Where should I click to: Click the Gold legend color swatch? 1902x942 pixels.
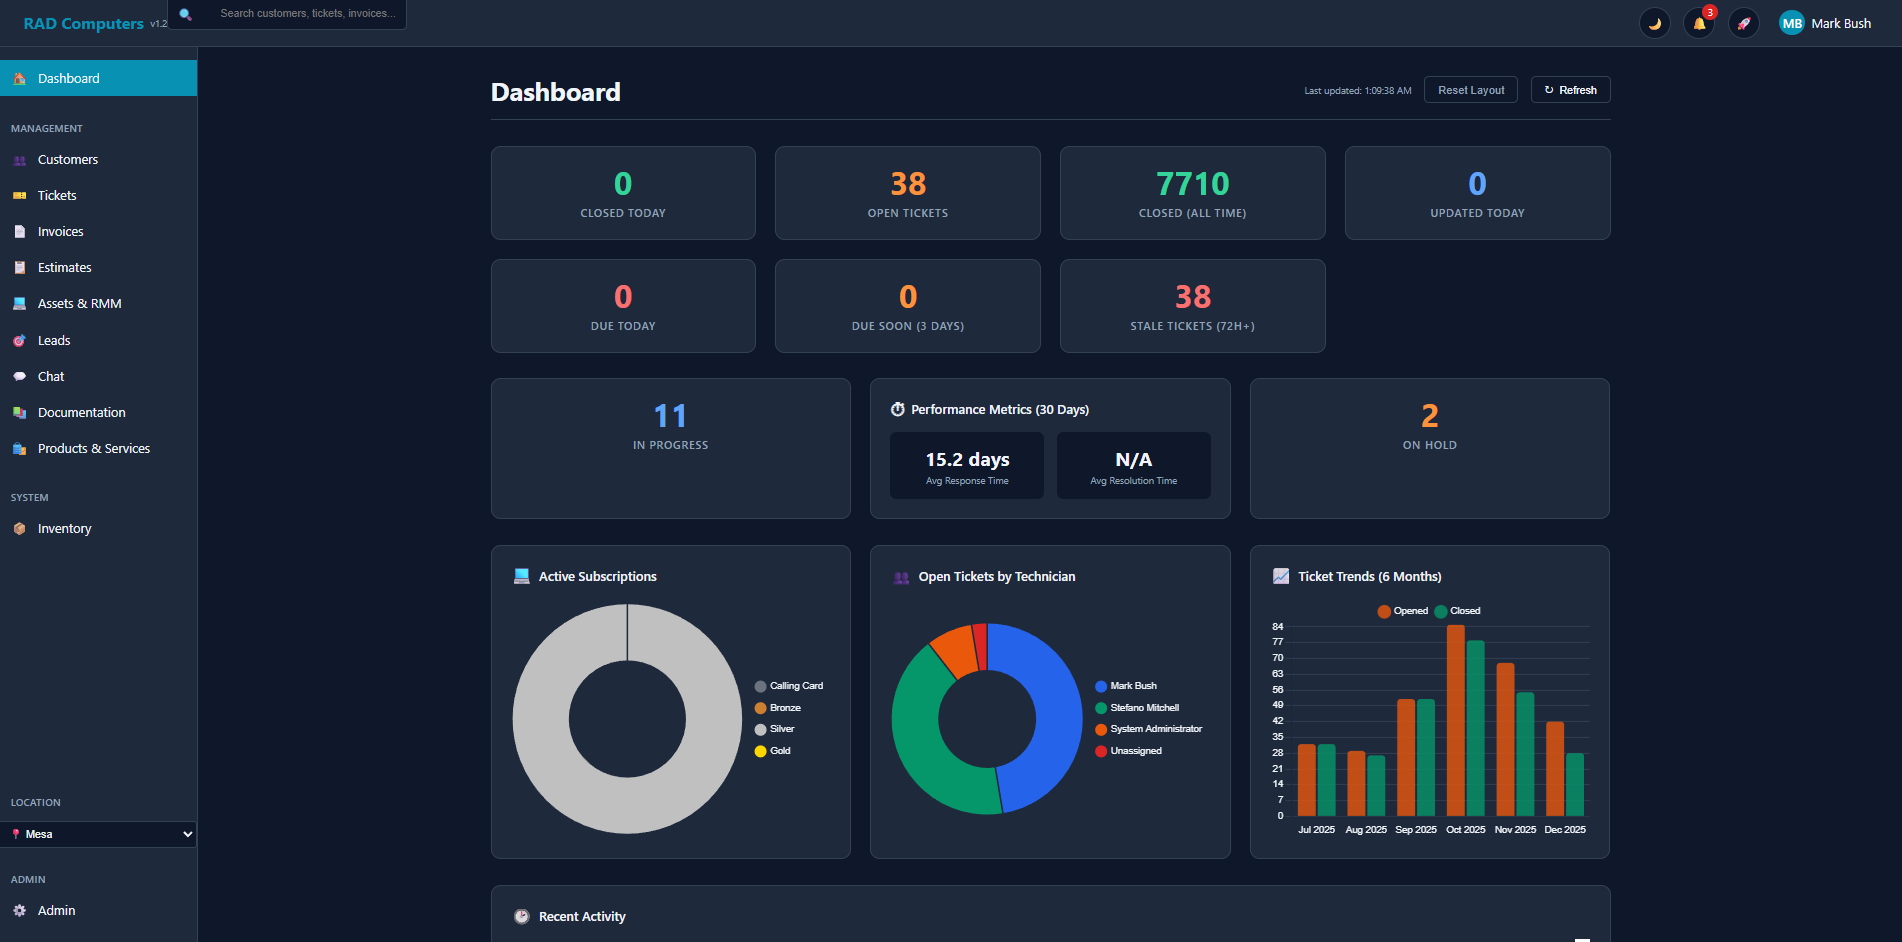click(760, 751)
